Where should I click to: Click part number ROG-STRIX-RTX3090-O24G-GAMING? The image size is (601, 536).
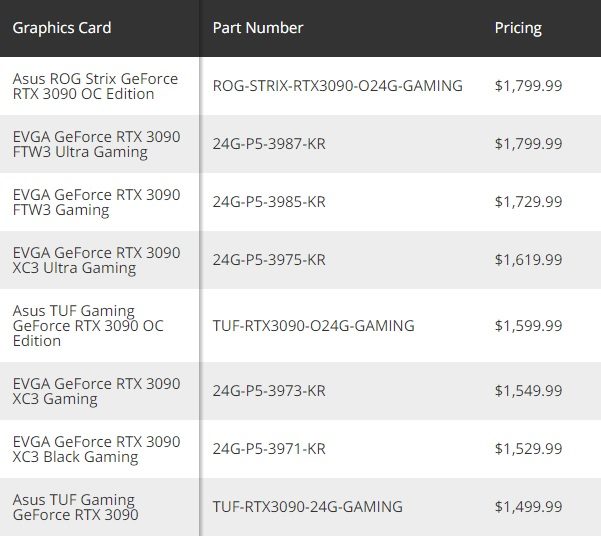click(338, 86)
